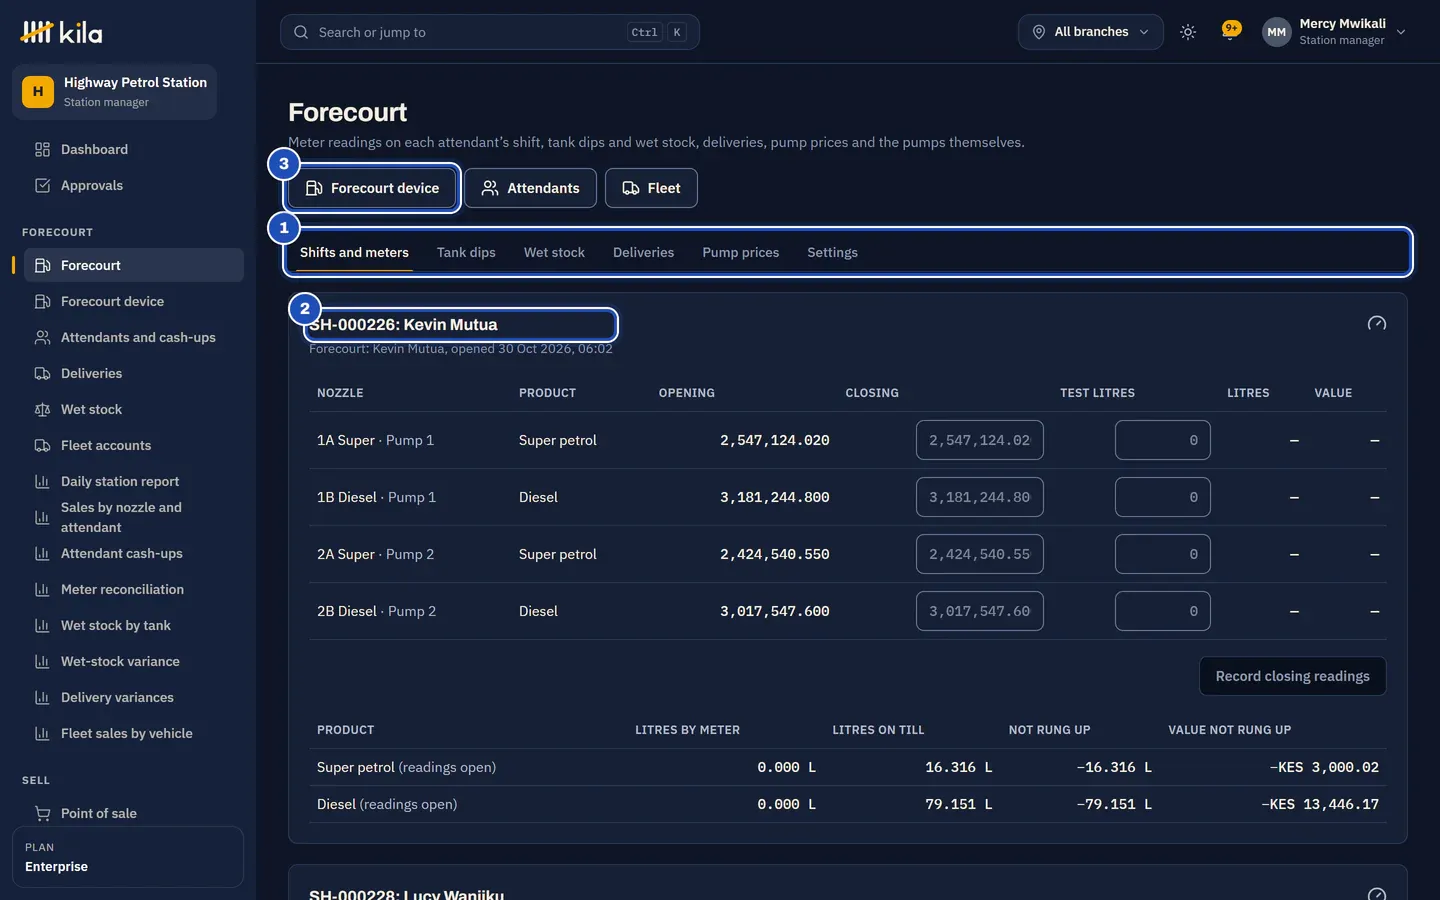Open the notifications bell with 9+ badge
This screenshot has width=1440, height=900.
click(x=1231, y=30)
